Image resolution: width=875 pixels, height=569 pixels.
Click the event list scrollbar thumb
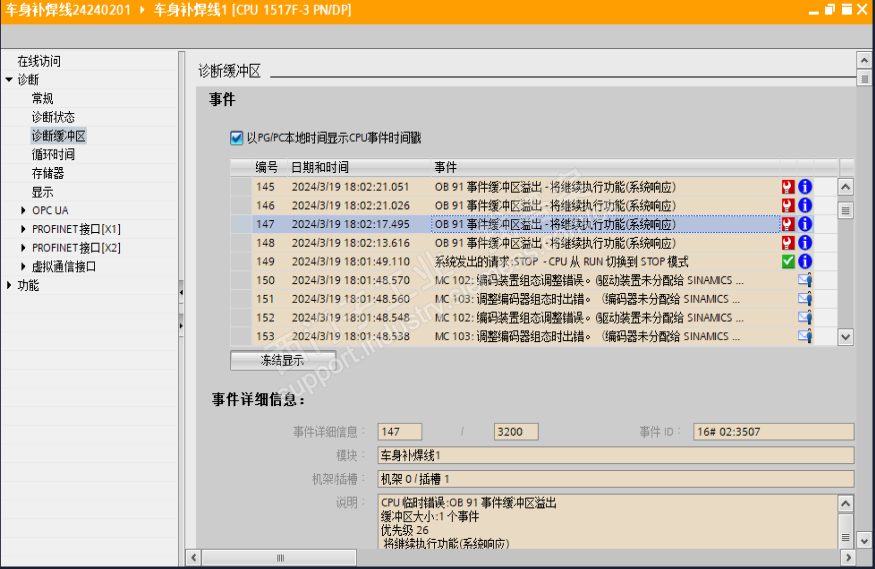[x=845, y=211]
